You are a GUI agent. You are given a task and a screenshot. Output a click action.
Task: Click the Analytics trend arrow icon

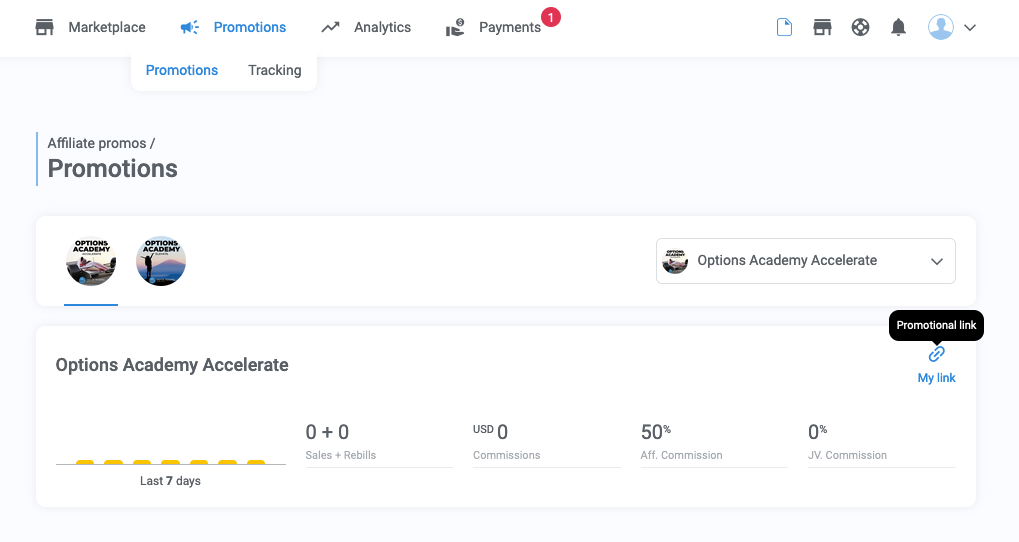pyautogui.click(x=331, y=27)
